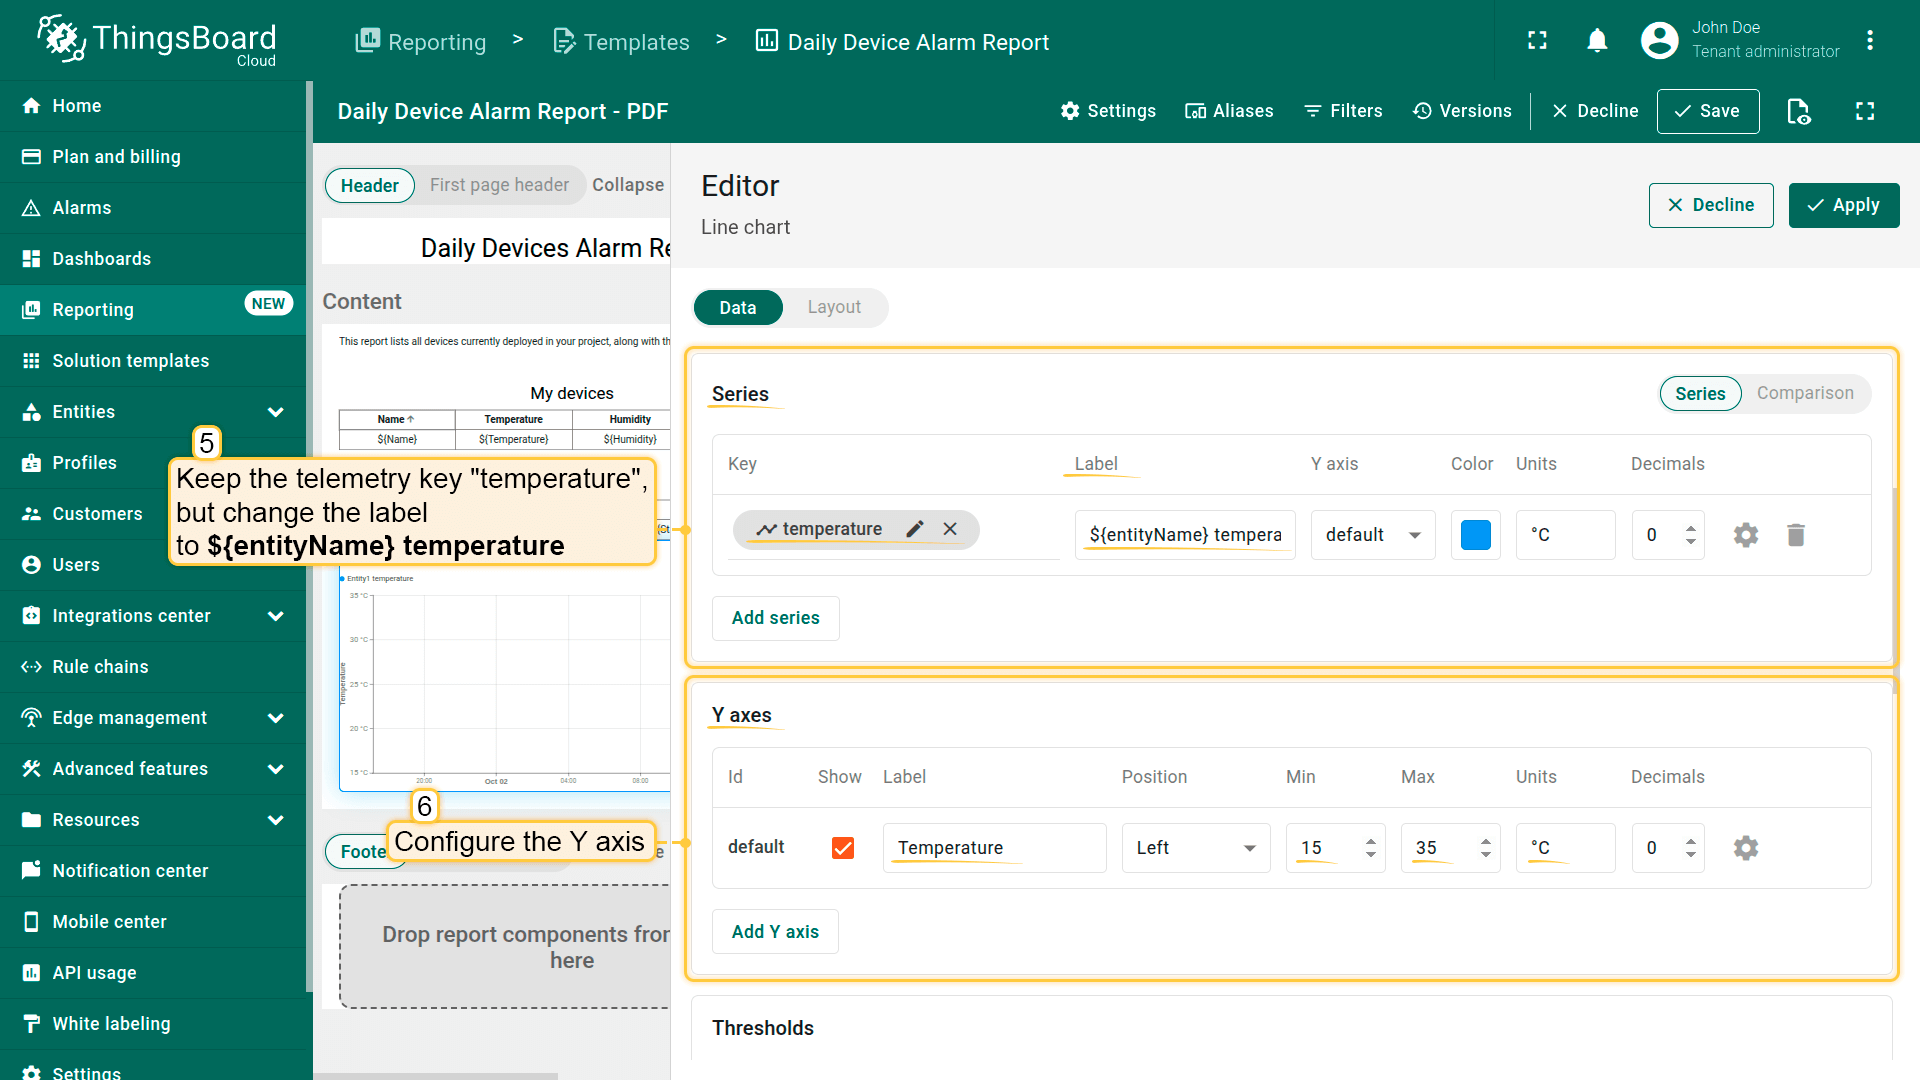Click the blue series color swatch
Screen dimensions: 1920x1080
[x=1475, y=535]
